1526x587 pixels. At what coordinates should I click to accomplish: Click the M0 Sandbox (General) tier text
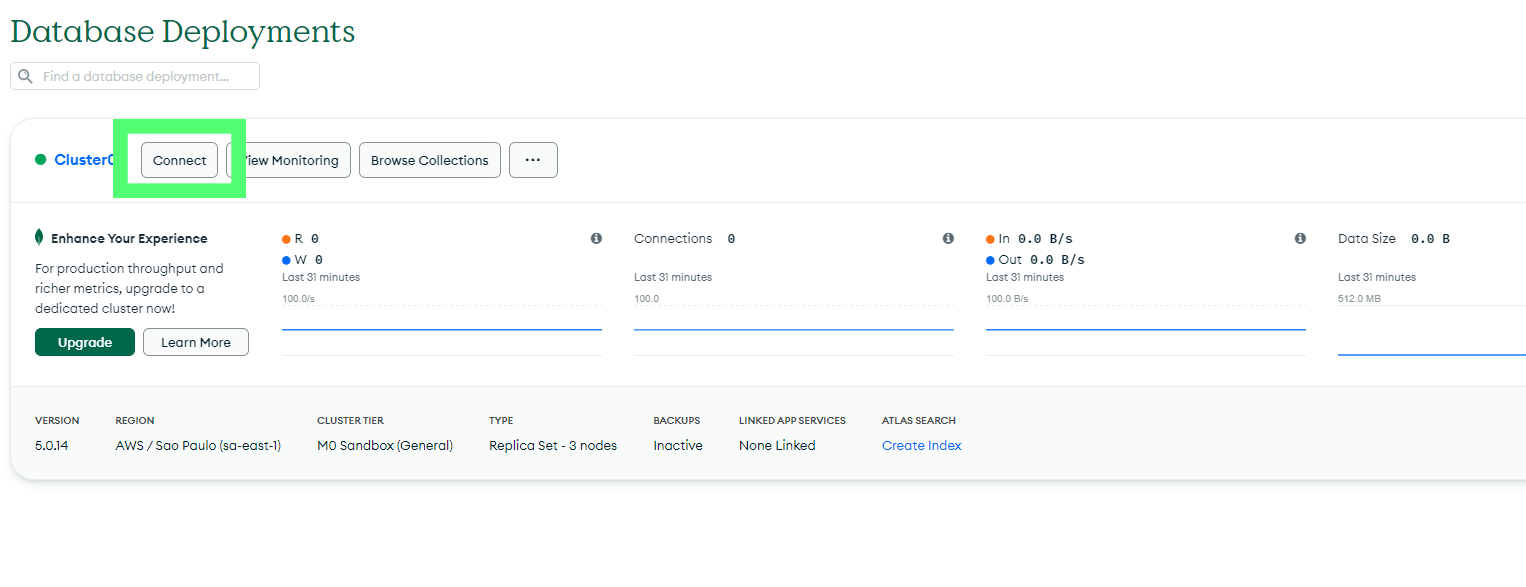[x=385, y=445]
